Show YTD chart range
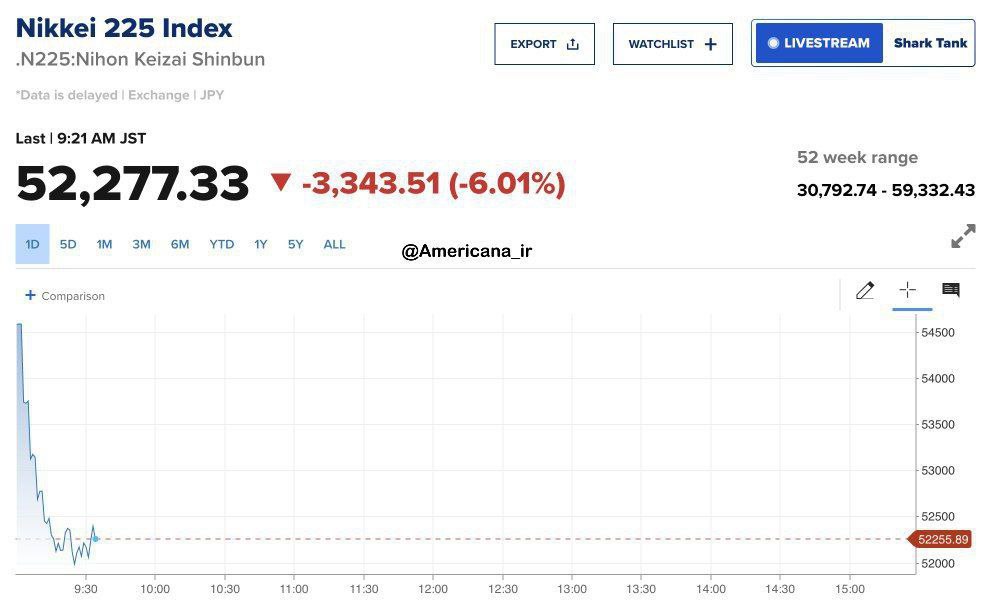The image size is (984, 602). pos(221,244)
